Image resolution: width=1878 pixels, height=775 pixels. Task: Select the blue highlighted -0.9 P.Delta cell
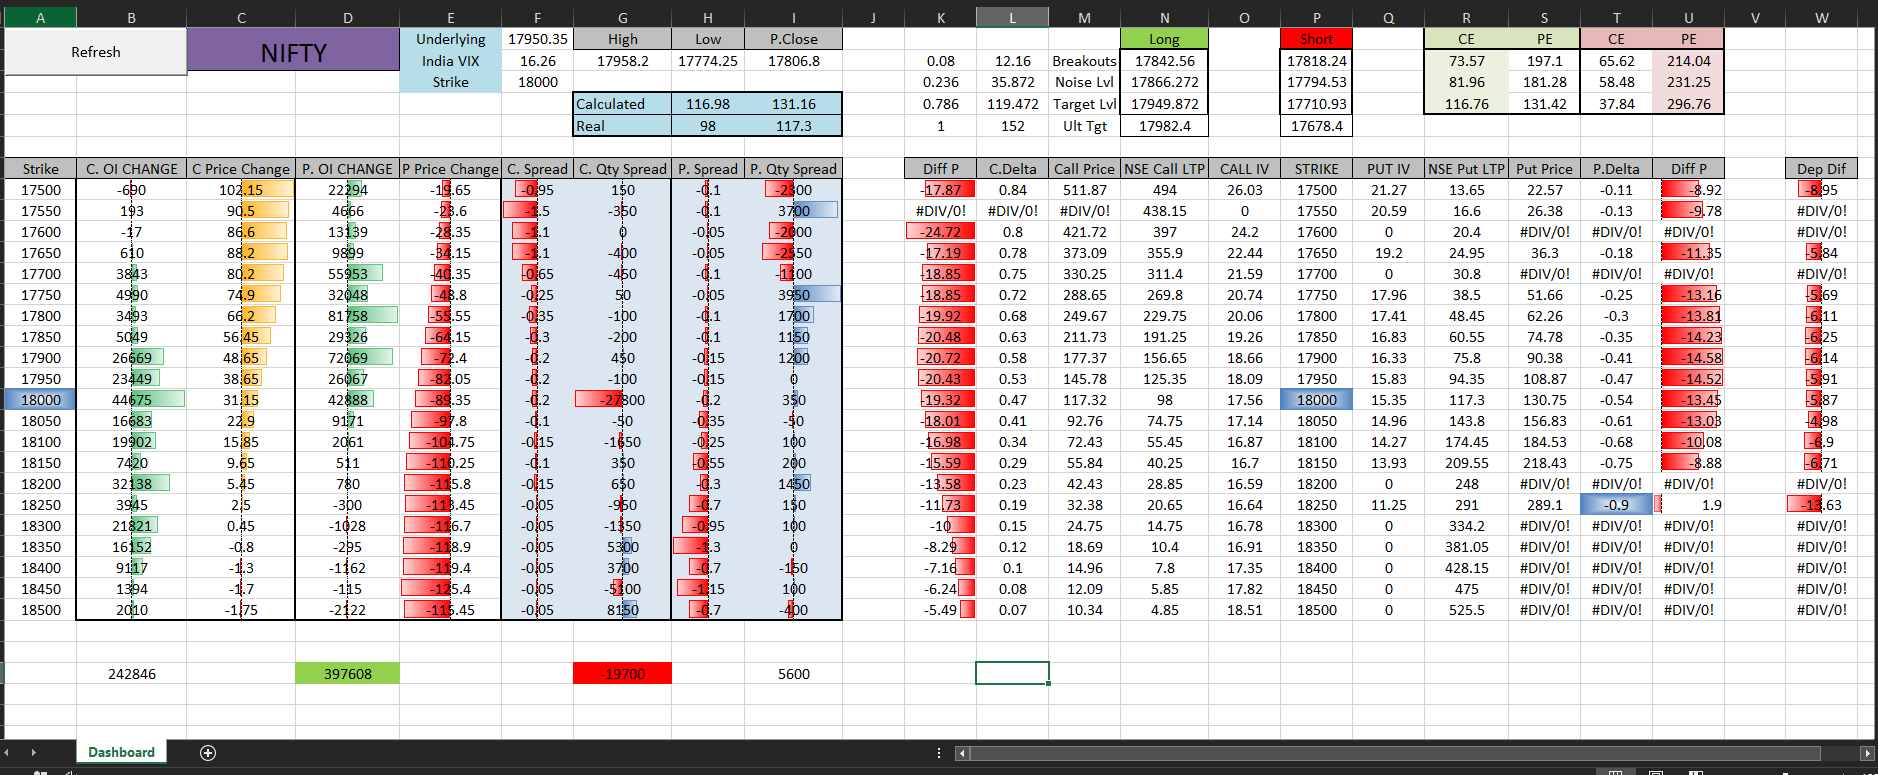pyautogui.click(x=1616, y=505)
